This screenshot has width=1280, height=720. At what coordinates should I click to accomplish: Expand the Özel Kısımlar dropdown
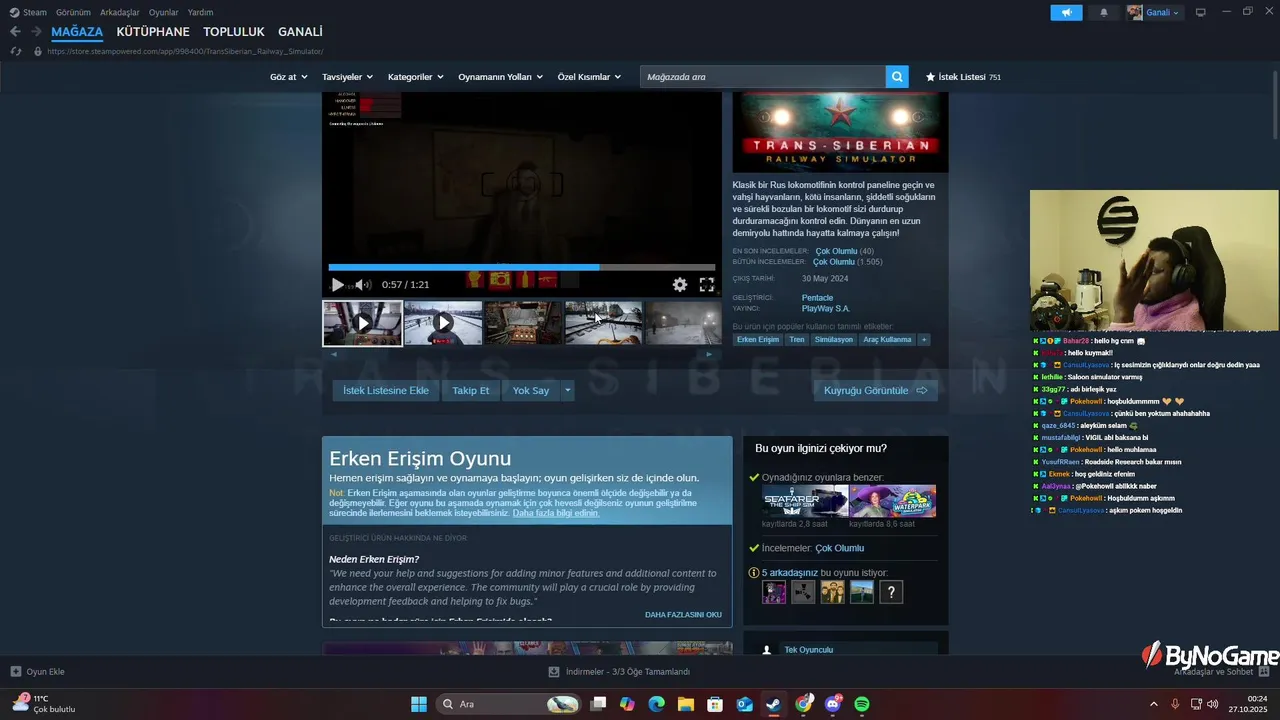589,77
